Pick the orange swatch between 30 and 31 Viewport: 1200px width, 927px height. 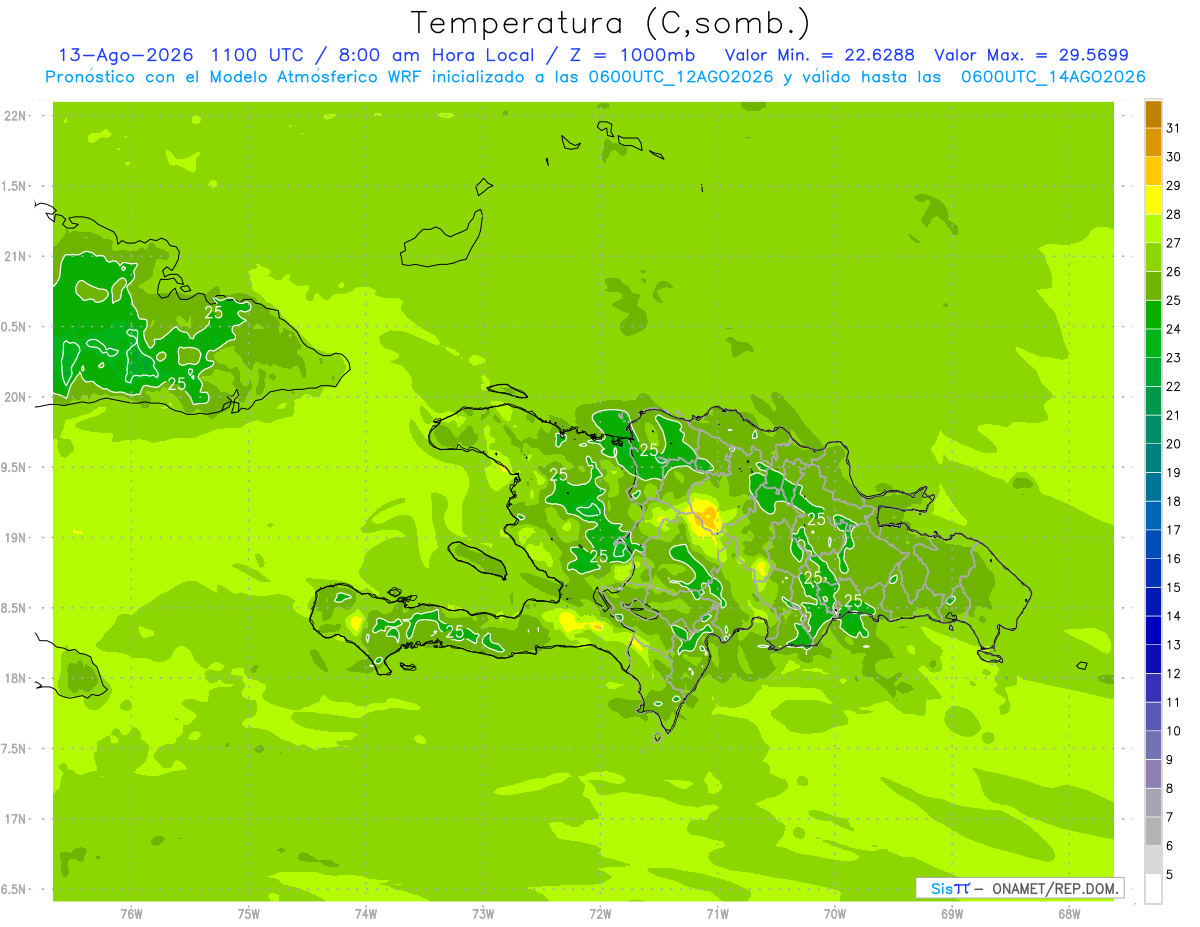(x=1153, y=142)
